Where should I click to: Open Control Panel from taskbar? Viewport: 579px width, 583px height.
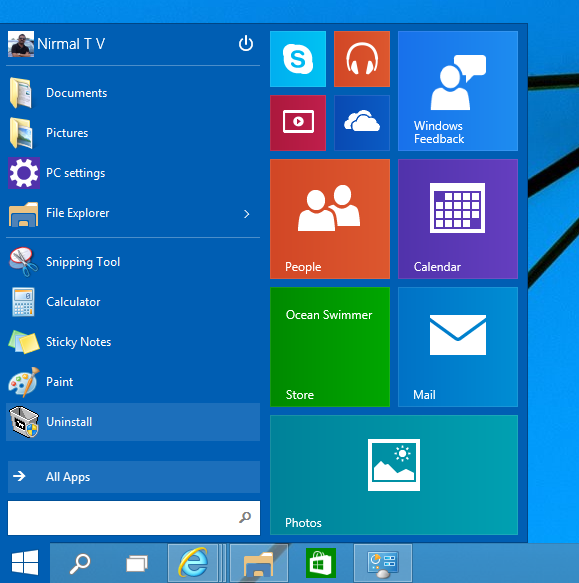(383, 563)
